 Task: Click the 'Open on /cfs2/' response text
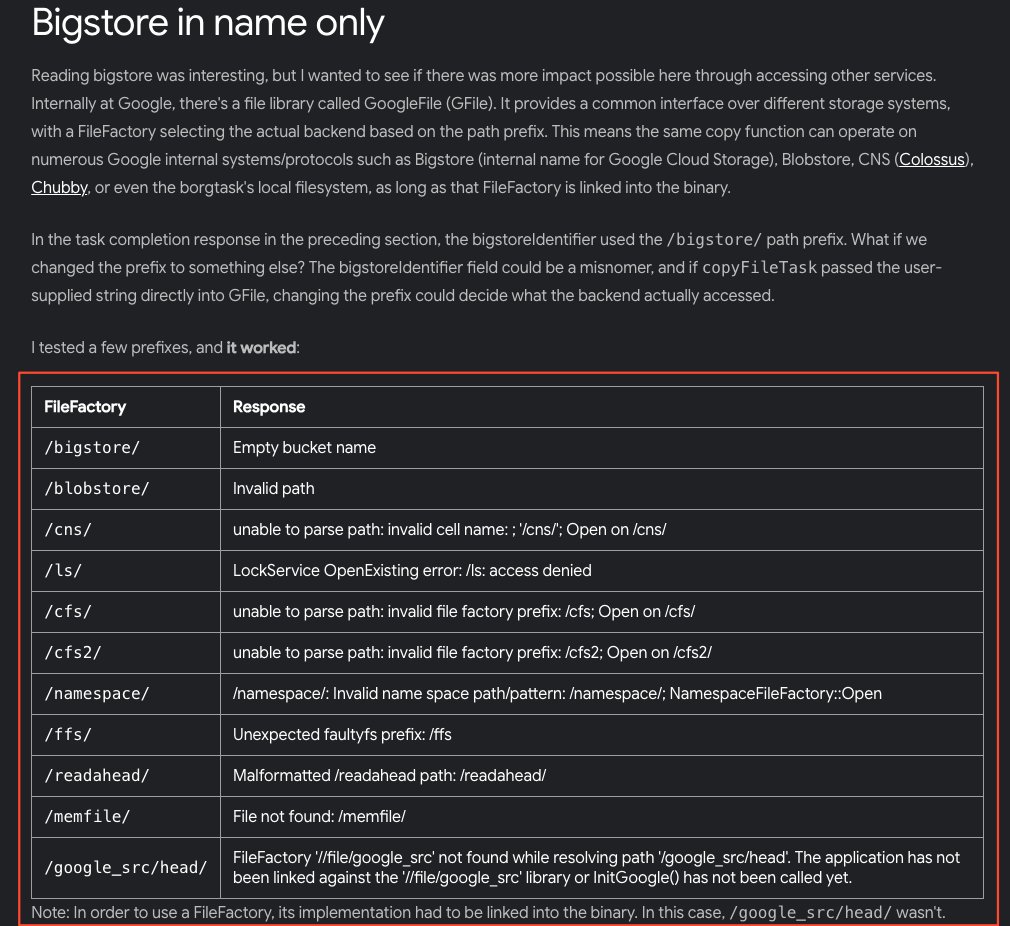coord(660,653)
